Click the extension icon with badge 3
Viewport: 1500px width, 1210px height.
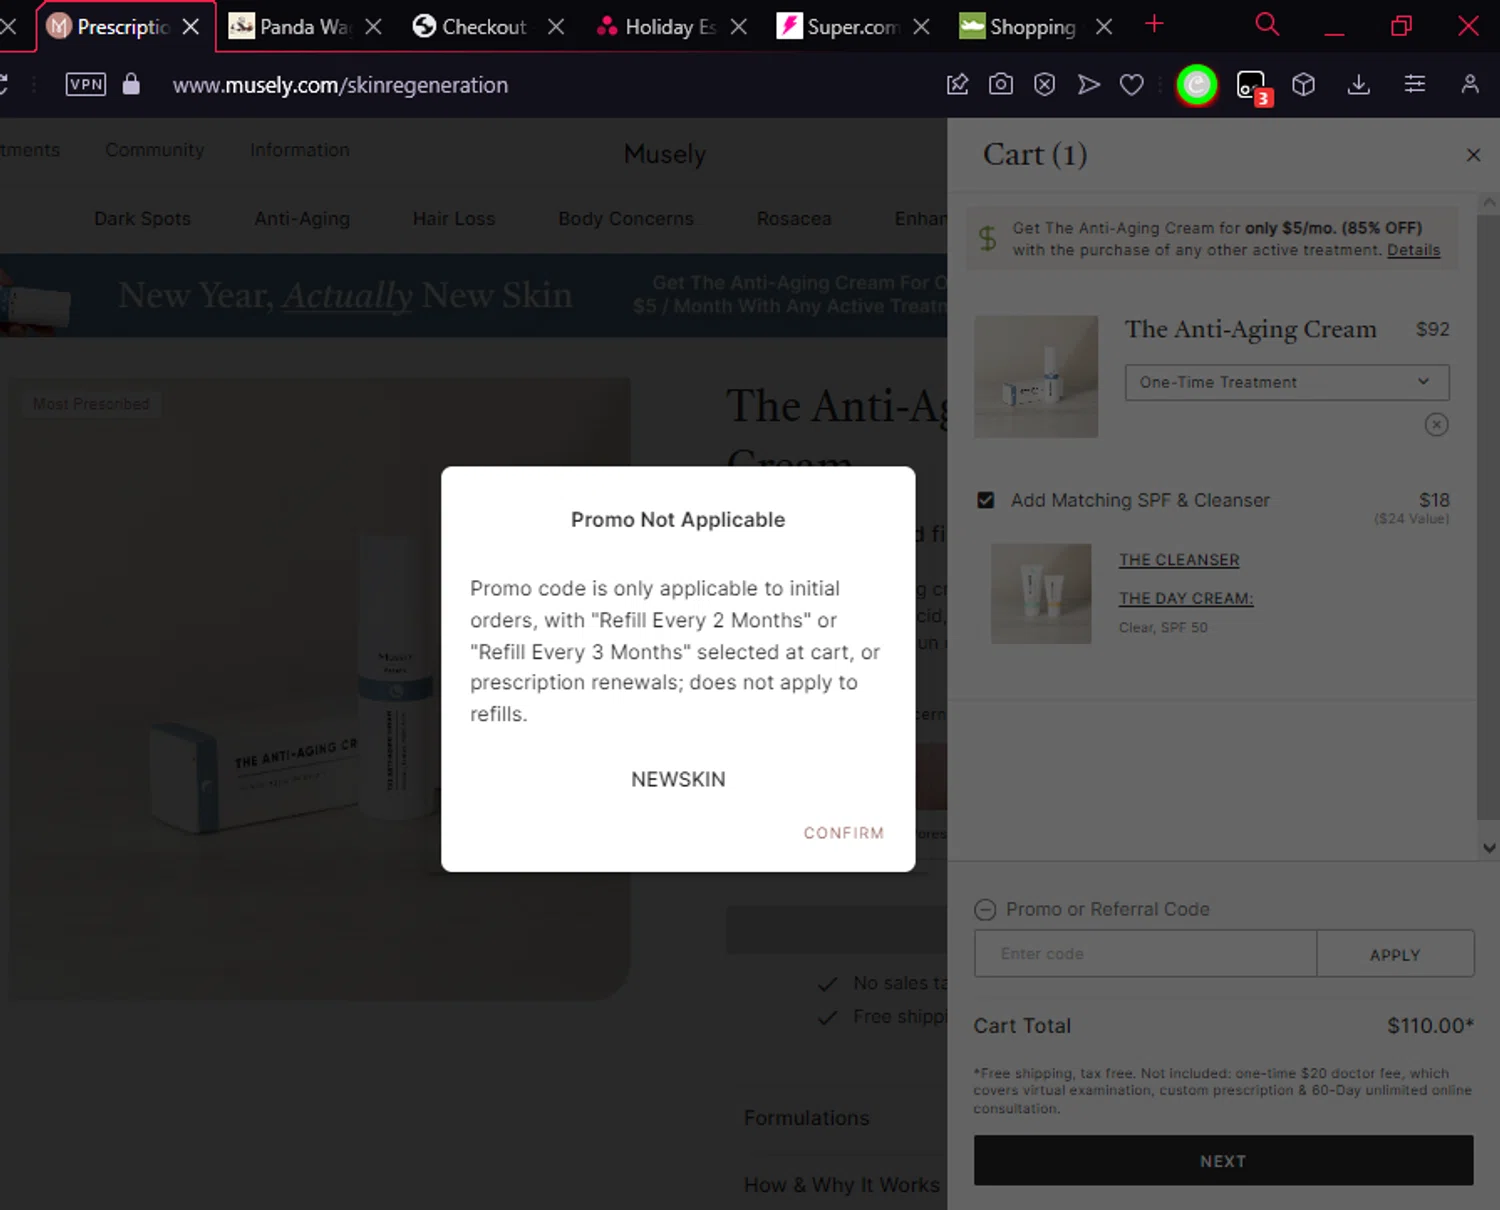pos(1253,87)
